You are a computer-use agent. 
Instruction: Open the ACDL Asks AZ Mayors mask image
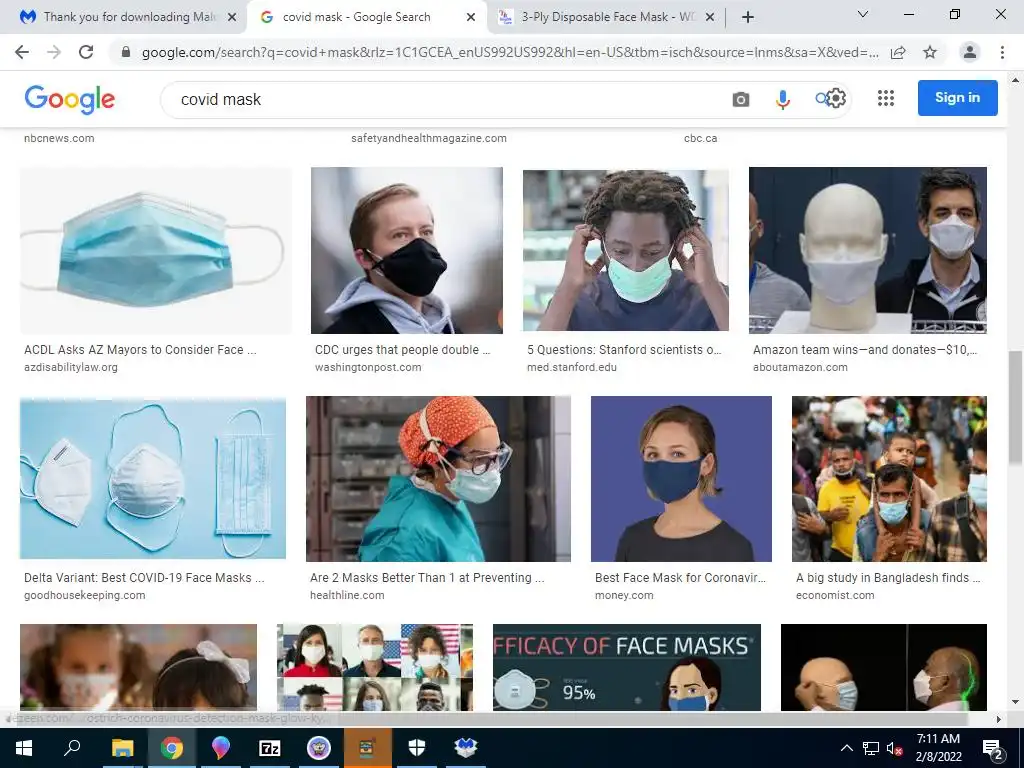[x=155, y=251]
